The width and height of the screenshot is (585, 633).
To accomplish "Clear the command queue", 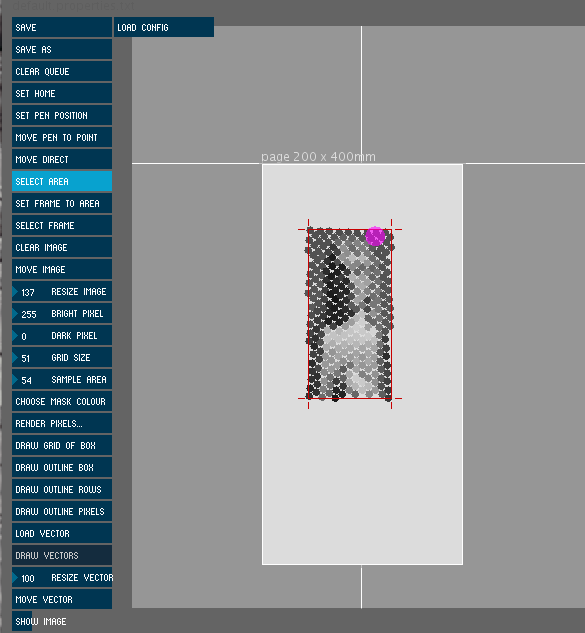I will click(62, 71).
